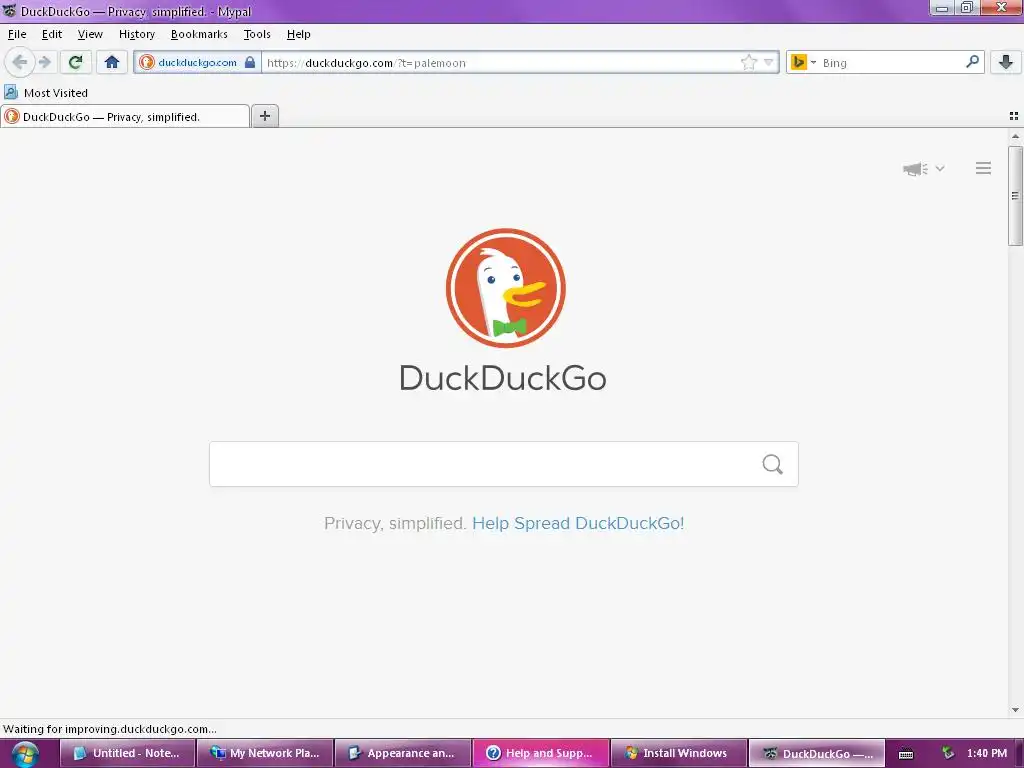The width and height of the screenshot is (1024, 768).
Task: Click the scrollbar down arrow
Action: [x=1015, y=710]
